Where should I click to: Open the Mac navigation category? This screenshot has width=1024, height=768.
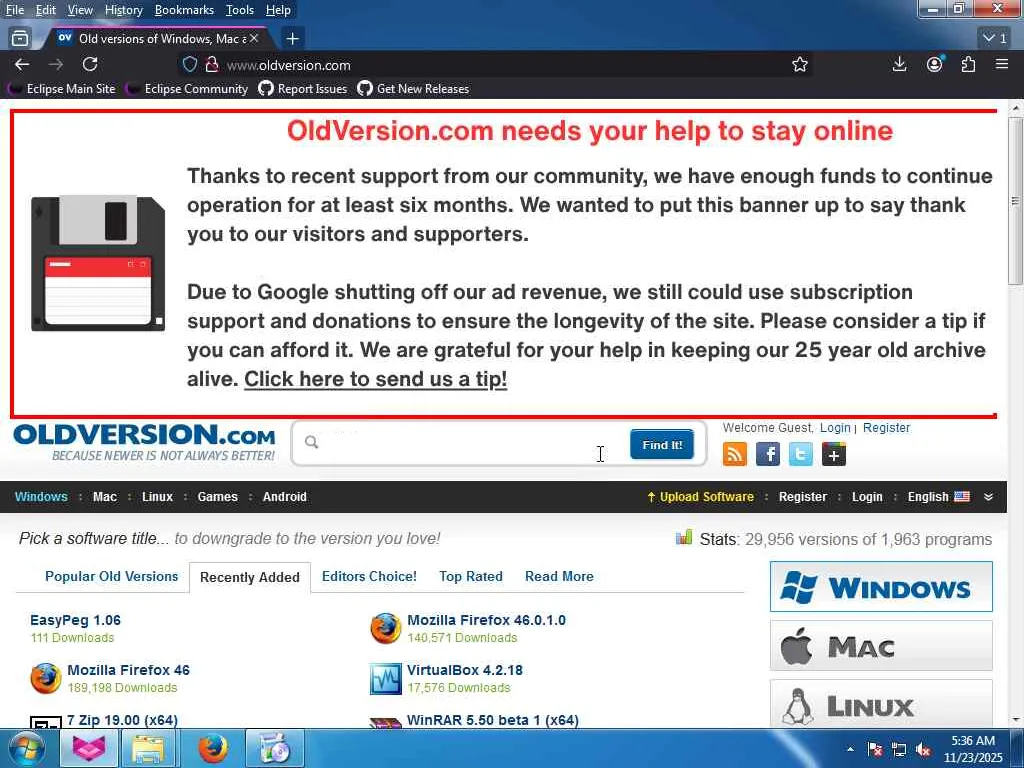point(104,497)
